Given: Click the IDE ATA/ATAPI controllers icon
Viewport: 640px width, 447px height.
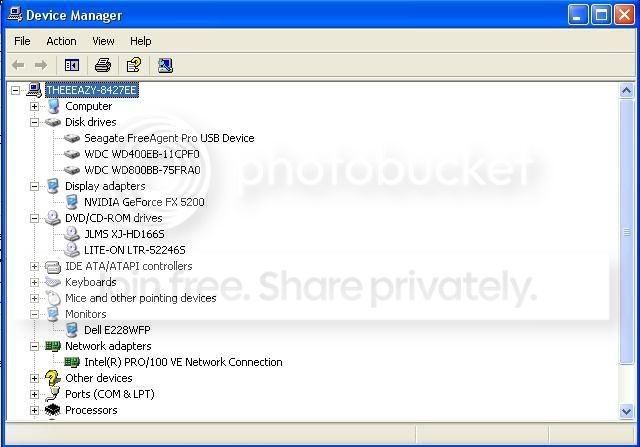Looking at the screenshot, I should pos(53,267).
